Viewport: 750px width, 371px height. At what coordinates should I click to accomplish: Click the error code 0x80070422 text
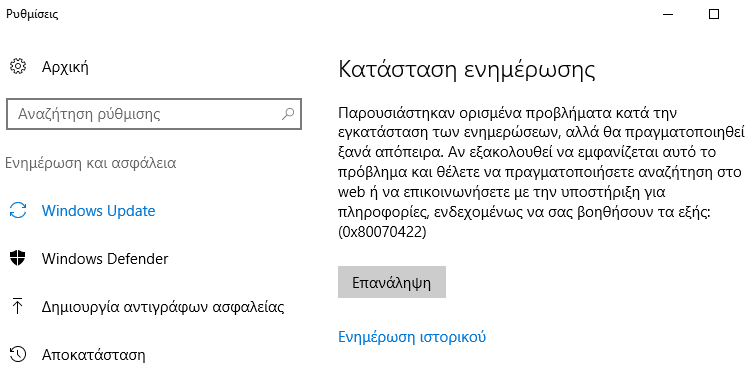point(382,232)
